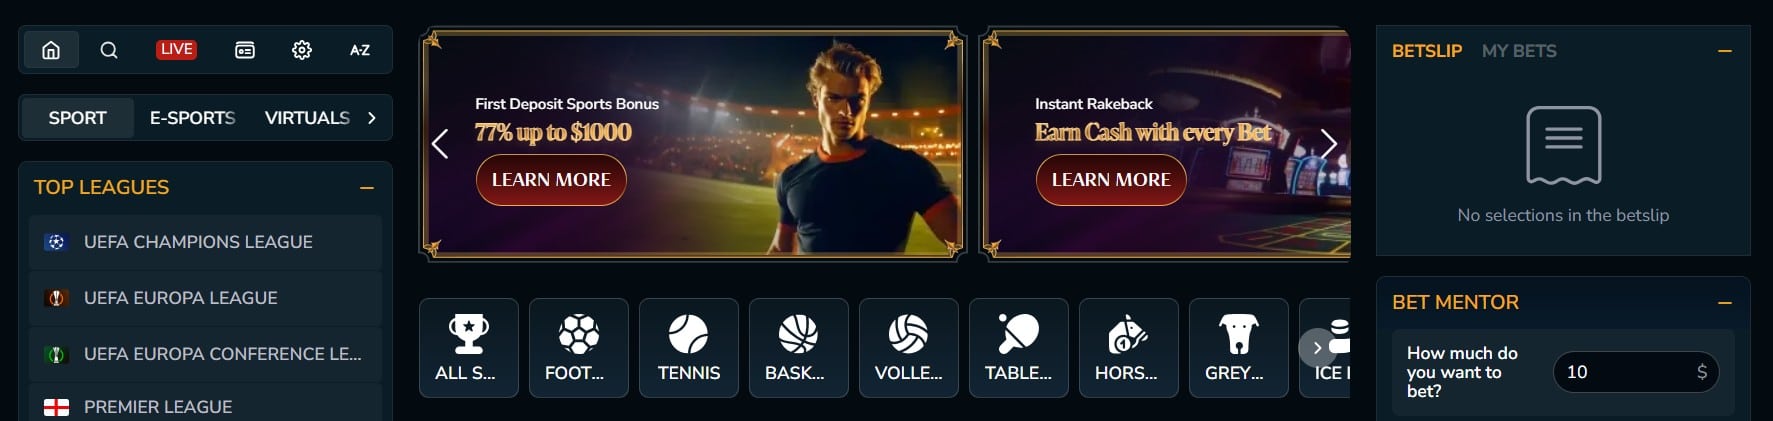Screen dimensions: 1773x421
Task: Open the home icon in the top toolbar
Action: tap(51, 50)
